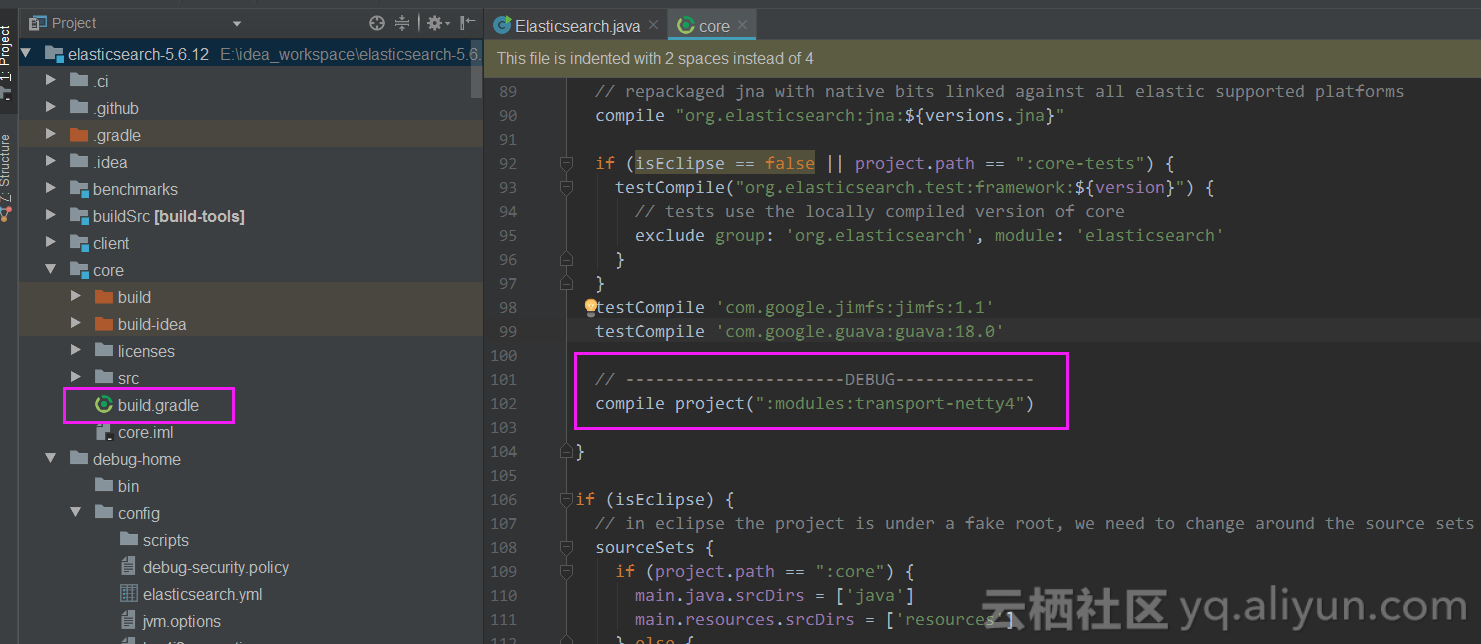Expand the .github folder
Viewport: 1481px width, 644px height.
[51, 108]
